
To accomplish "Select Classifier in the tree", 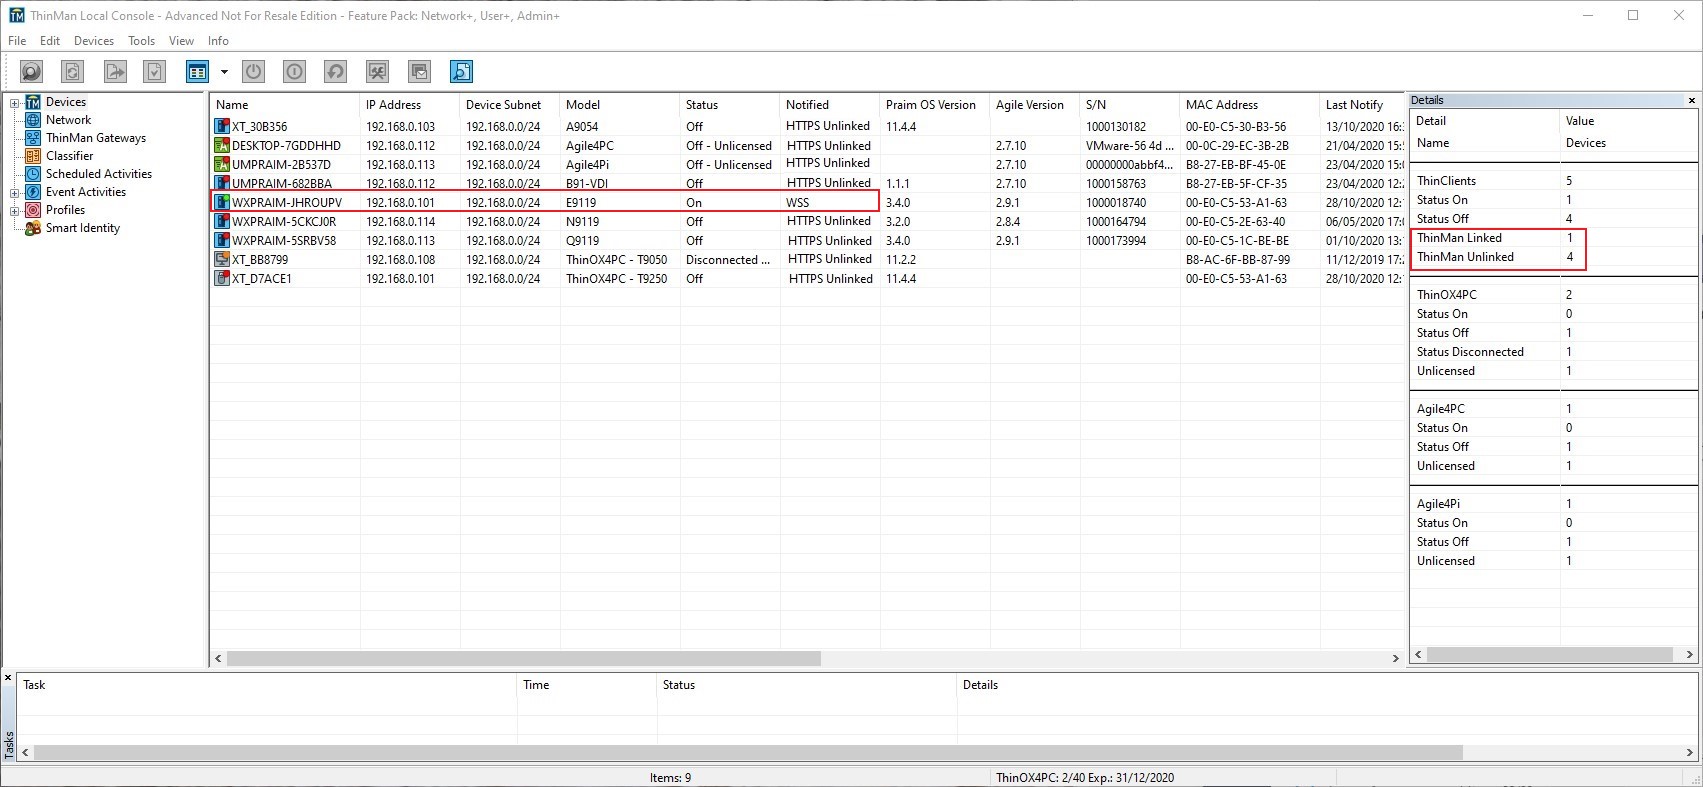I will [70, 156].
